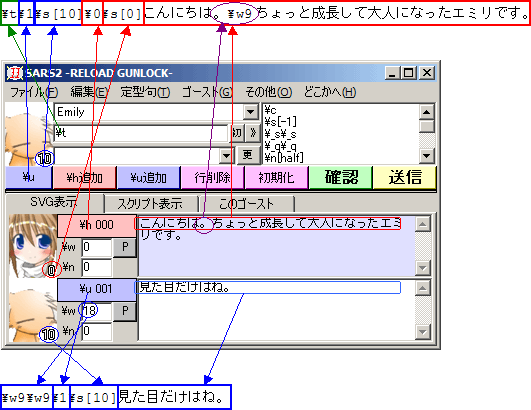The image size is (531, 410).
Task: Click the cat surface thumbnail beside Emily dropdown
Action: [x=29, y=134]
